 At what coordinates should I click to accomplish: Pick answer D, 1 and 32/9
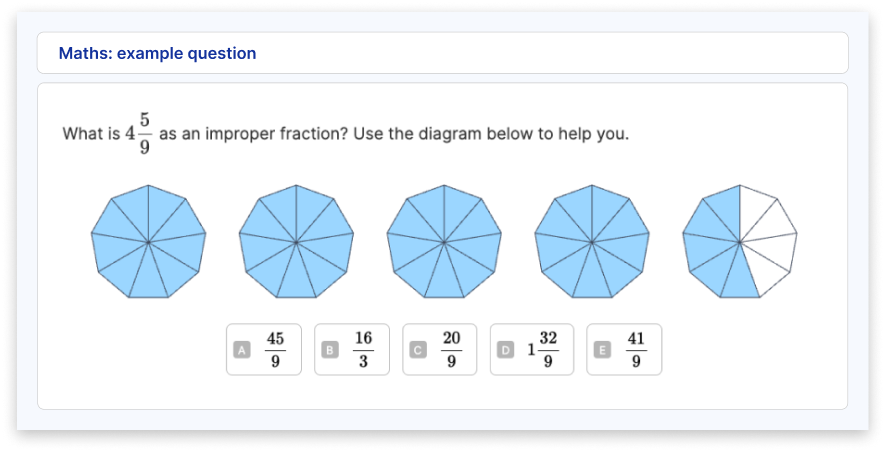(532, 349)
